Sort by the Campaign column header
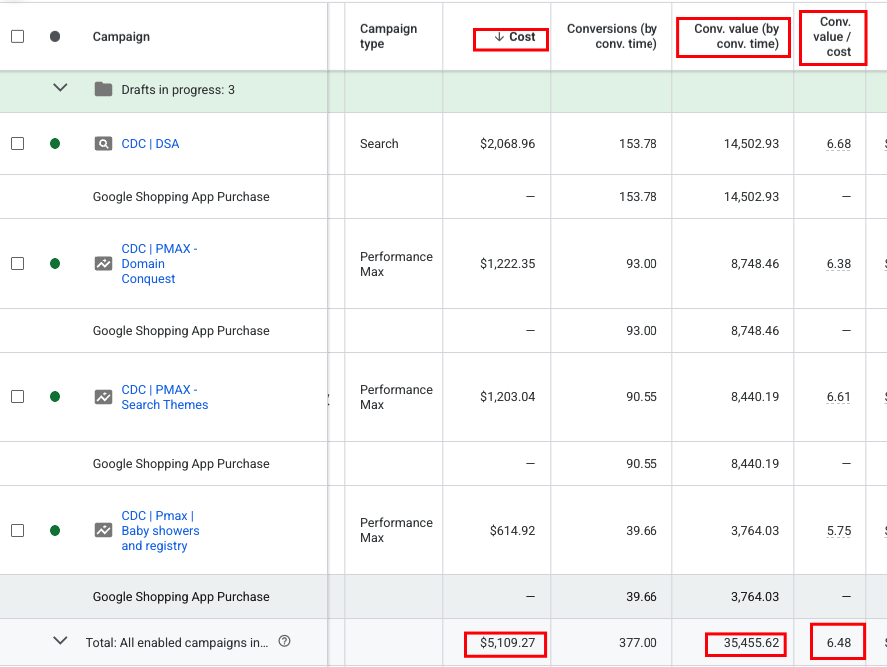 (x=121, y=37)
